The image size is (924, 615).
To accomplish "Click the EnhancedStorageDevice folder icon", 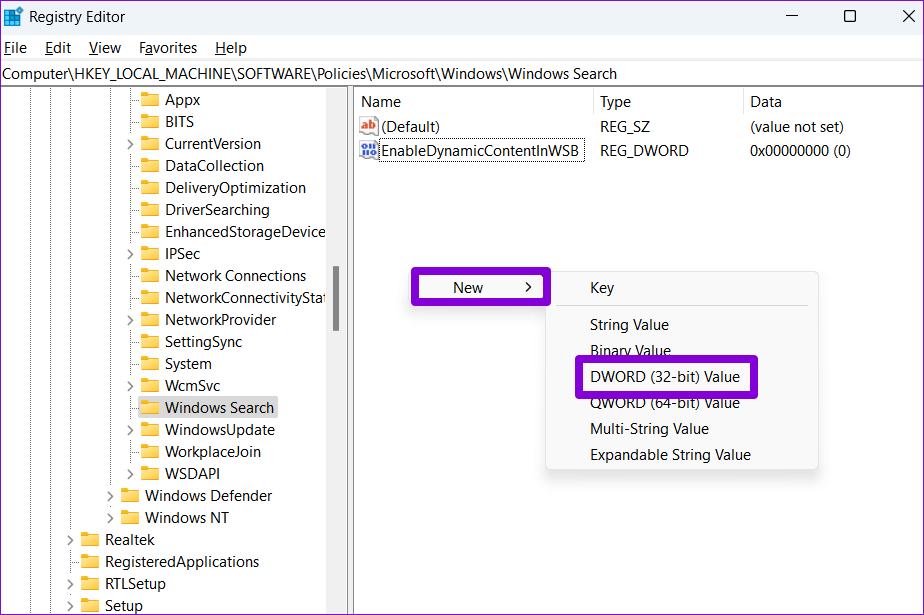I will (150, 232).
